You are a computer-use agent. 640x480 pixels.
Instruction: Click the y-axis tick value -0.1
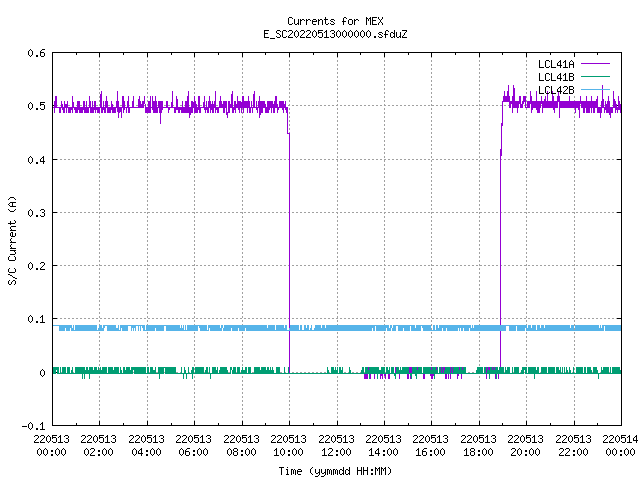coord(33,426)
